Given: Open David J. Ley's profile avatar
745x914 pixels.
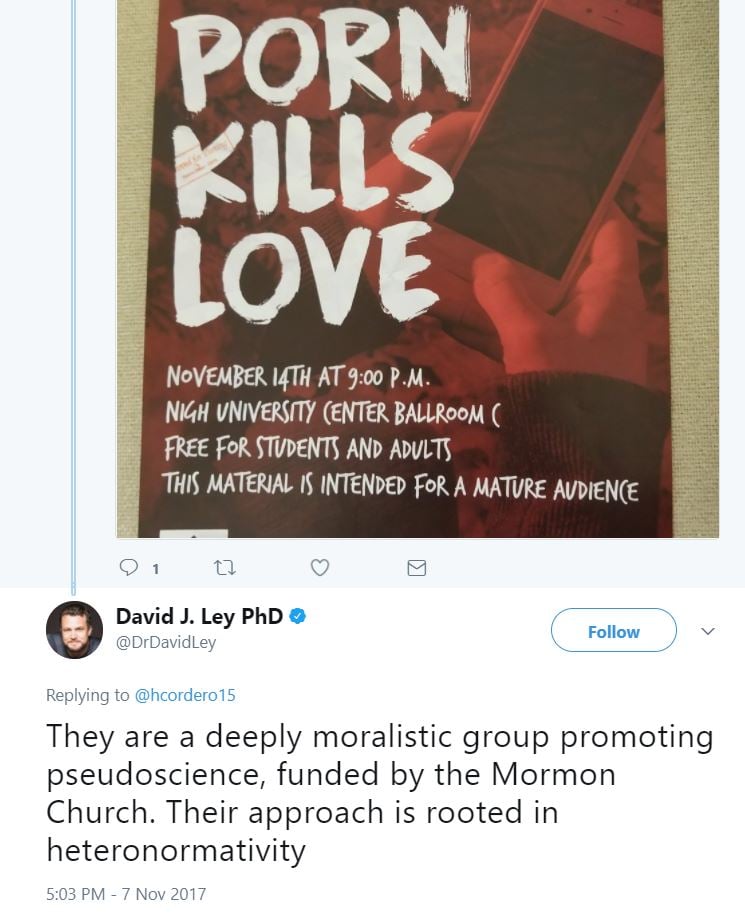Looking at the screenshot, I should [75, 630].
